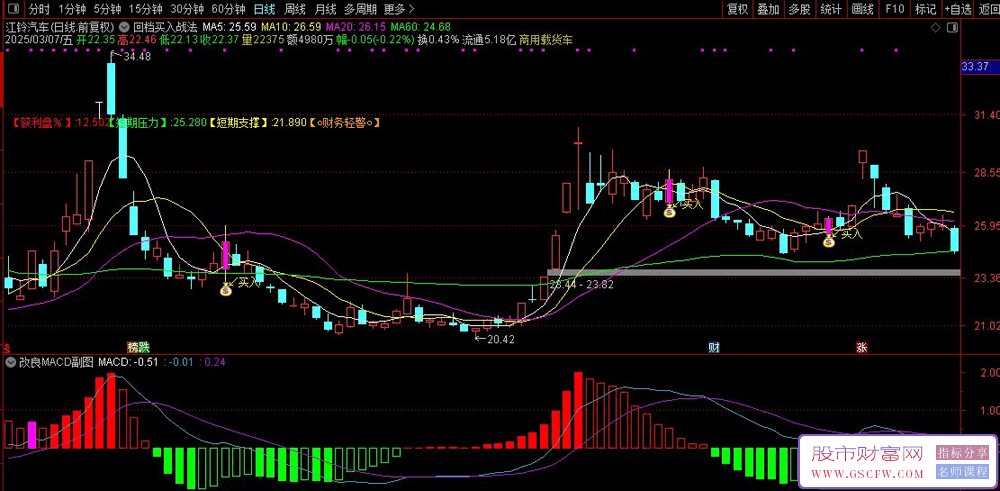The height and width of the screenshot is (491, 1000).
Task: Toggle the right side panel icon
Action: pos(952,27)
